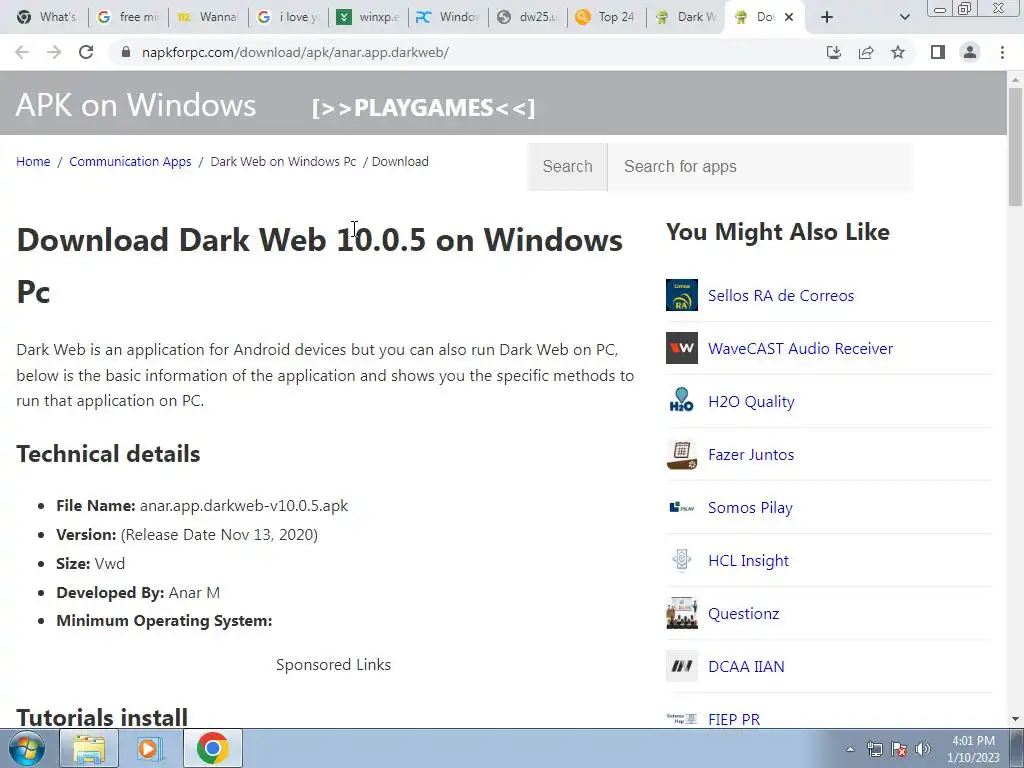Click the browser back arrow

[22, 52]
